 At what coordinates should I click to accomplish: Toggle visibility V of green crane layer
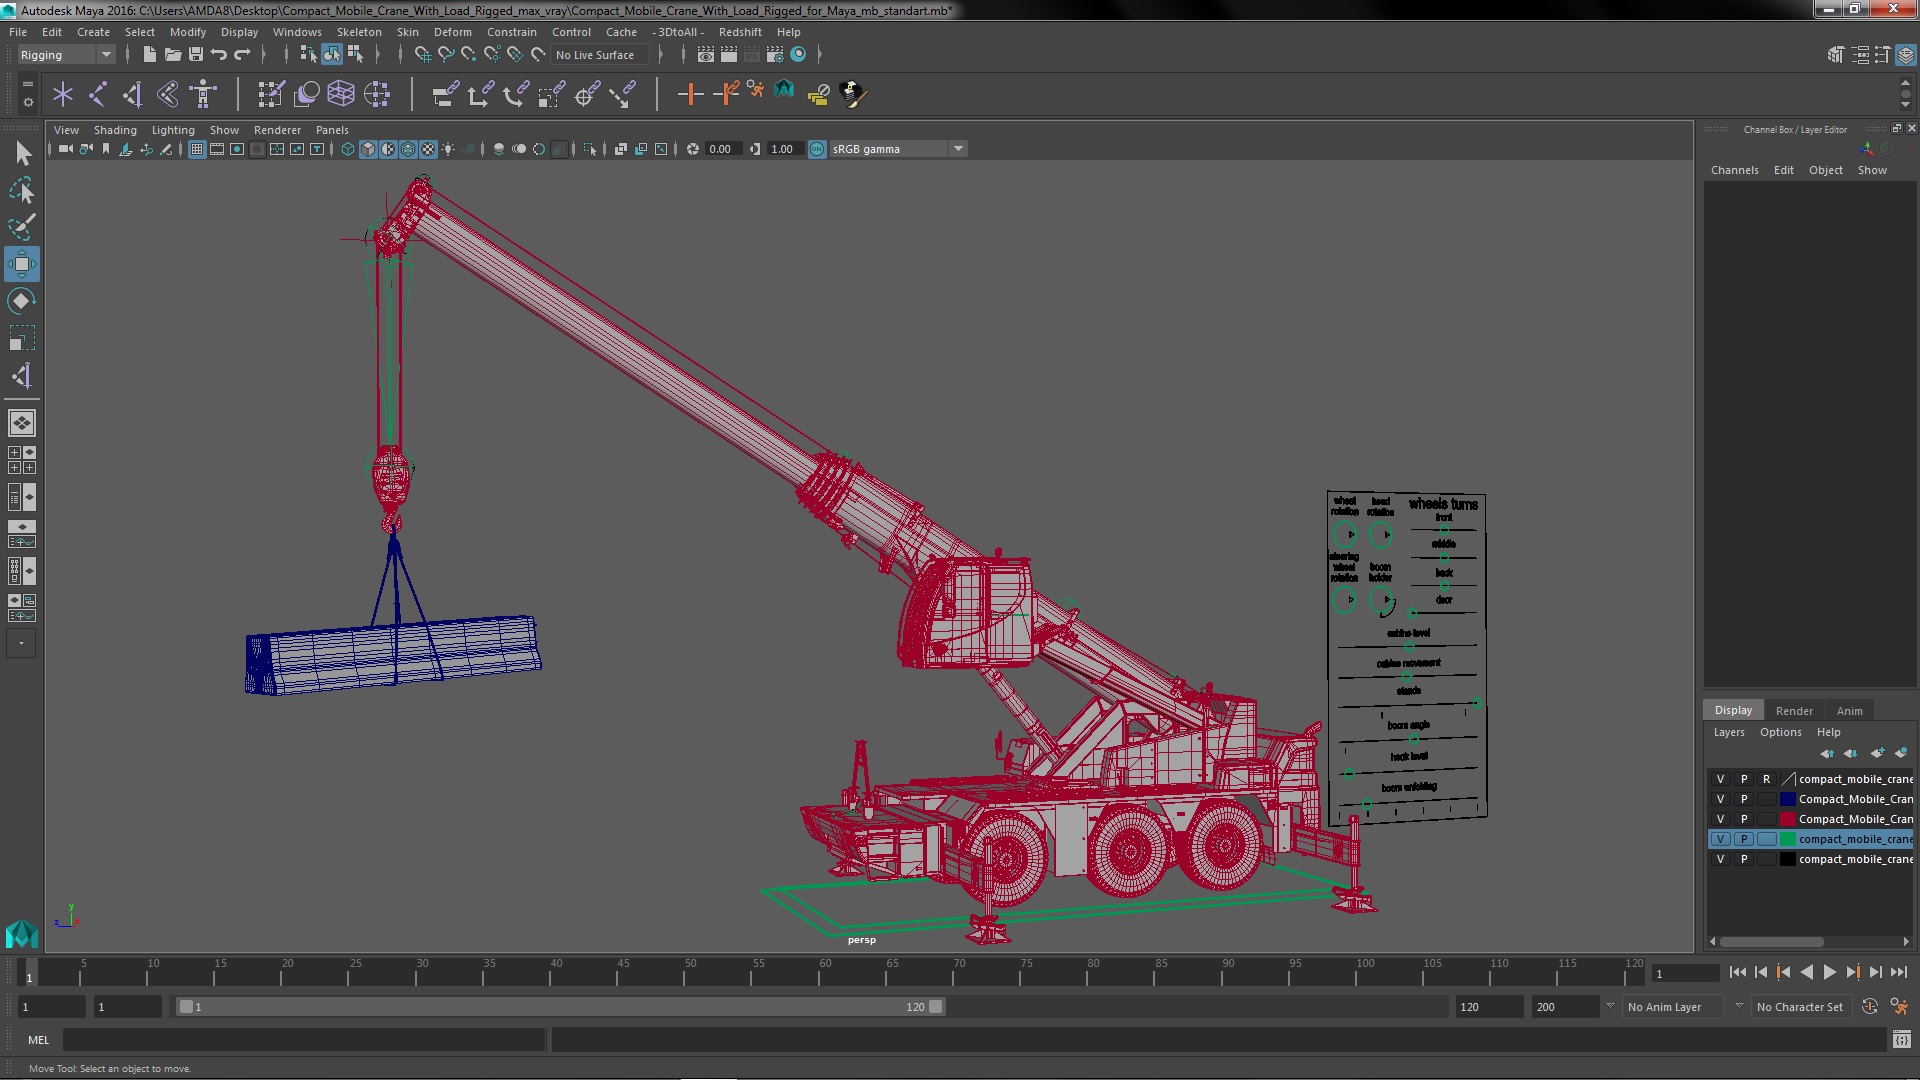(x=1720, y=839)
